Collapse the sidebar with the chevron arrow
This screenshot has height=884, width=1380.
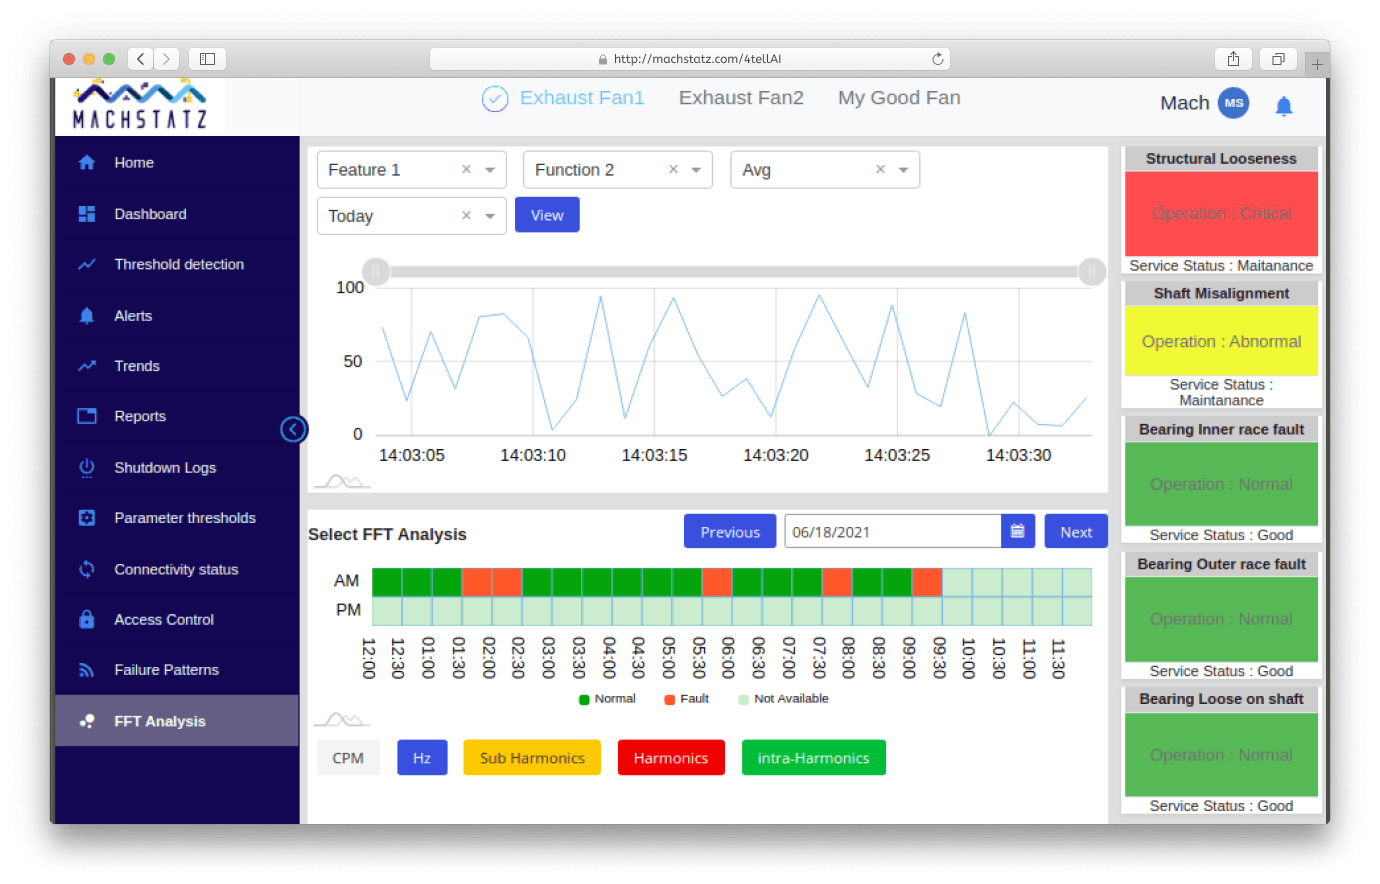pos(293,430)
